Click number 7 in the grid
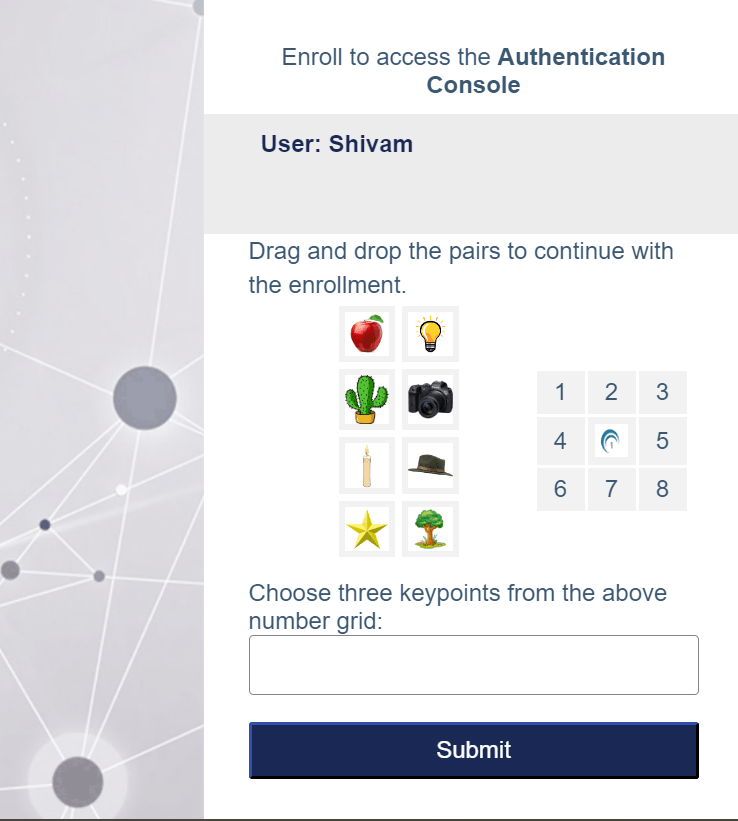Screen dimensions: 738x821 (x=611, y=489)
